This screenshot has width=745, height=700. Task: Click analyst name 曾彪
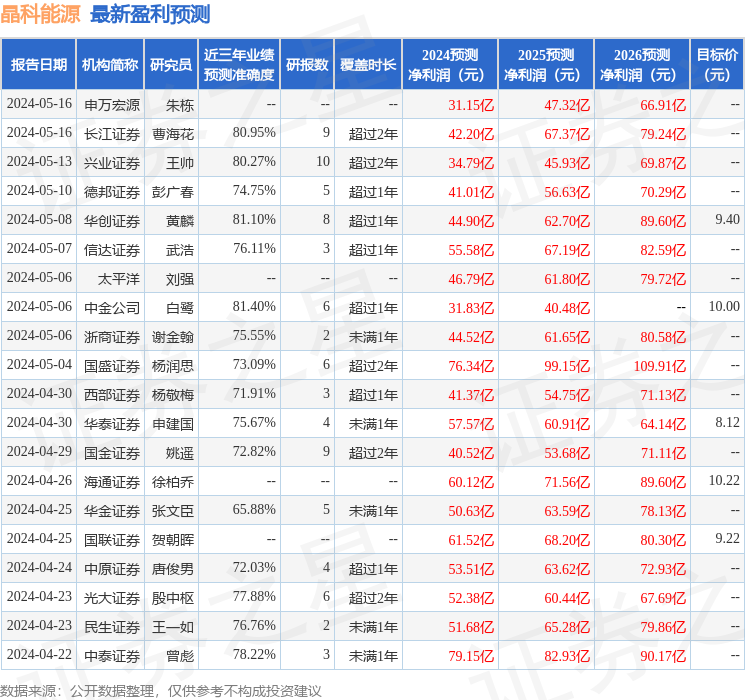(x=180, y=656)
